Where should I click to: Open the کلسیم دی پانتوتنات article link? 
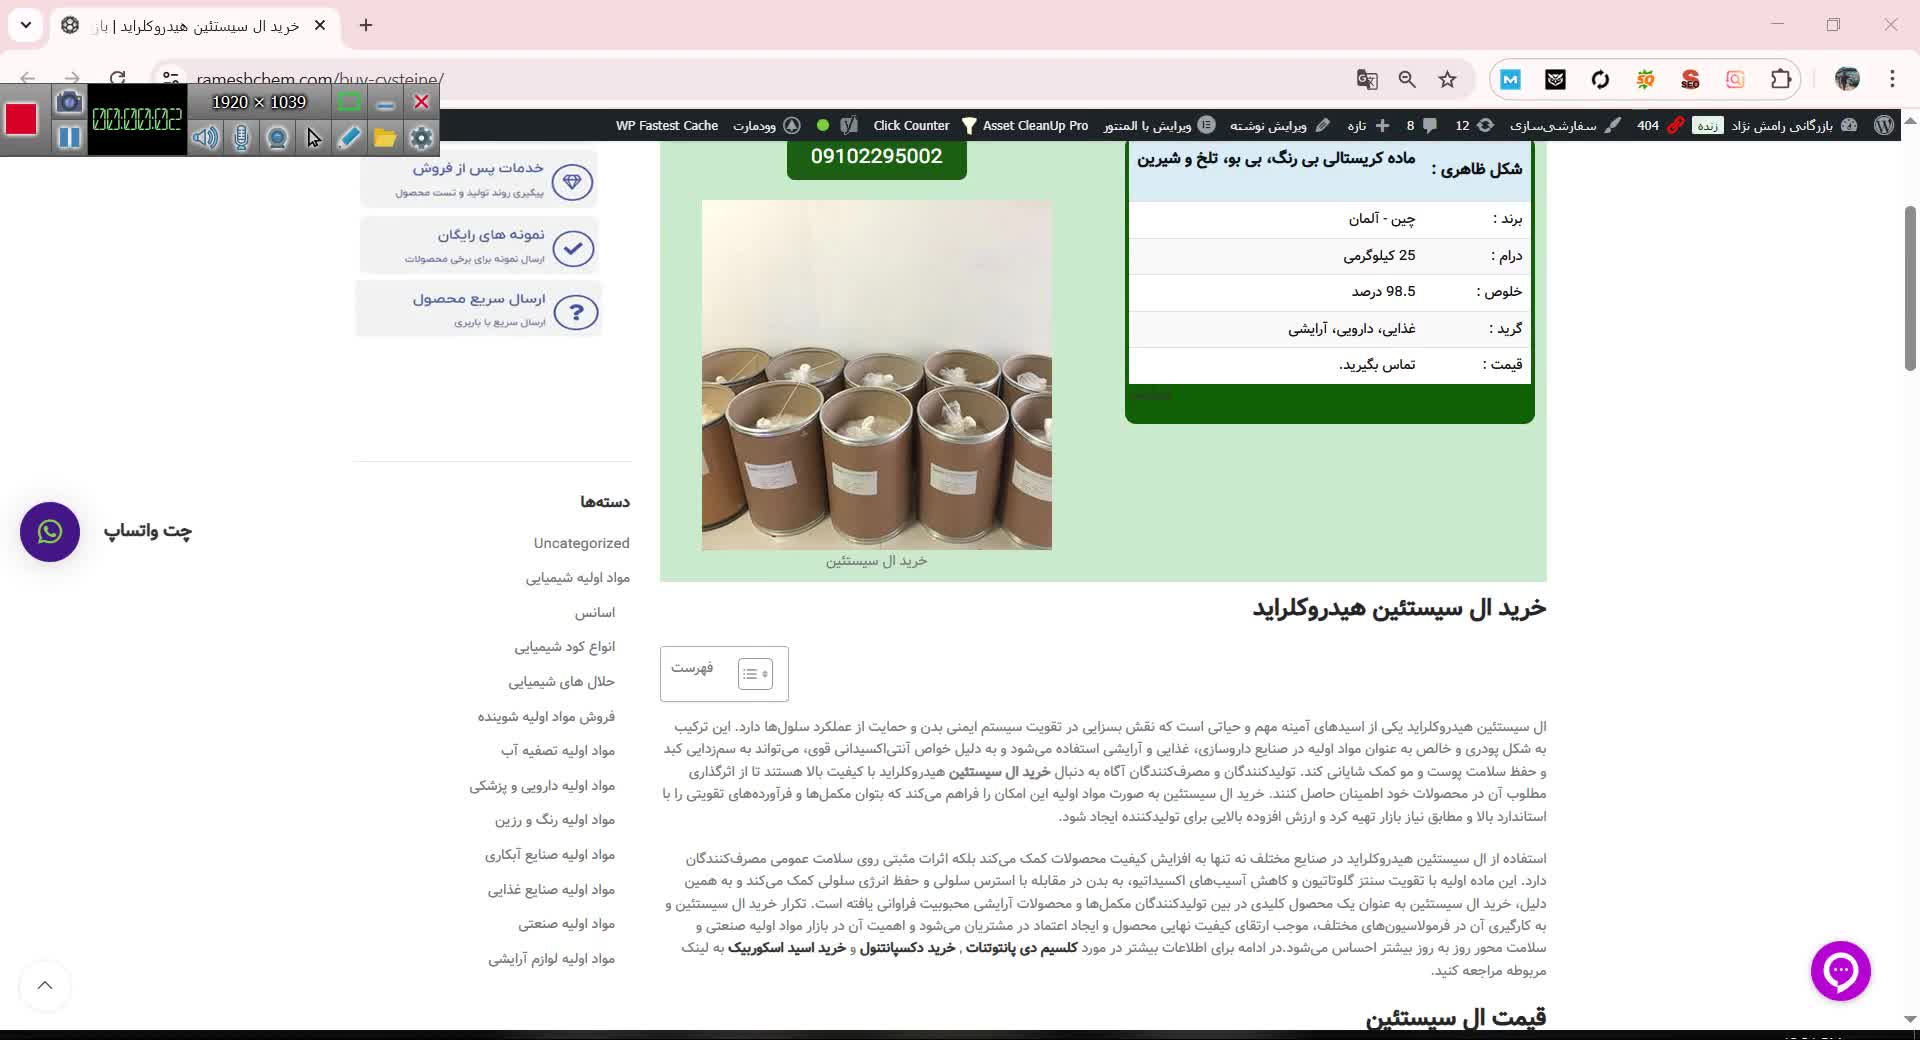coord(1021,948)
